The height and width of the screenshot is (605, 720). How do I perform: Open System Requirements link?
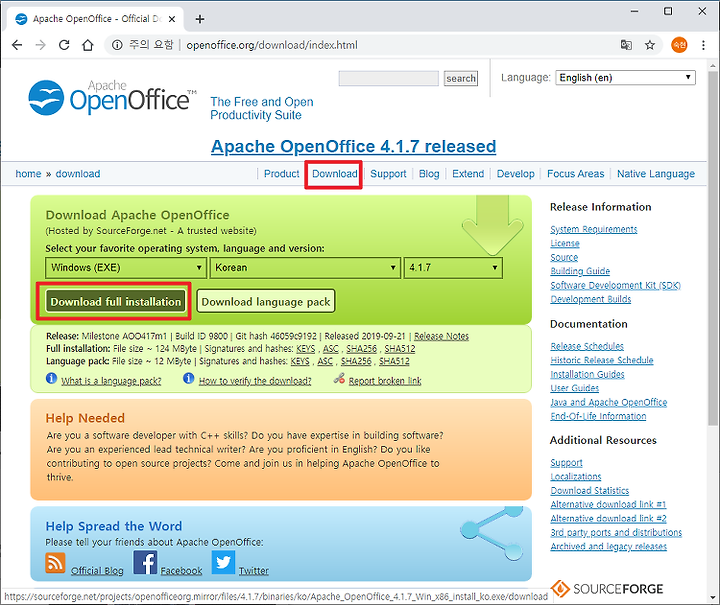coord(594,229)
